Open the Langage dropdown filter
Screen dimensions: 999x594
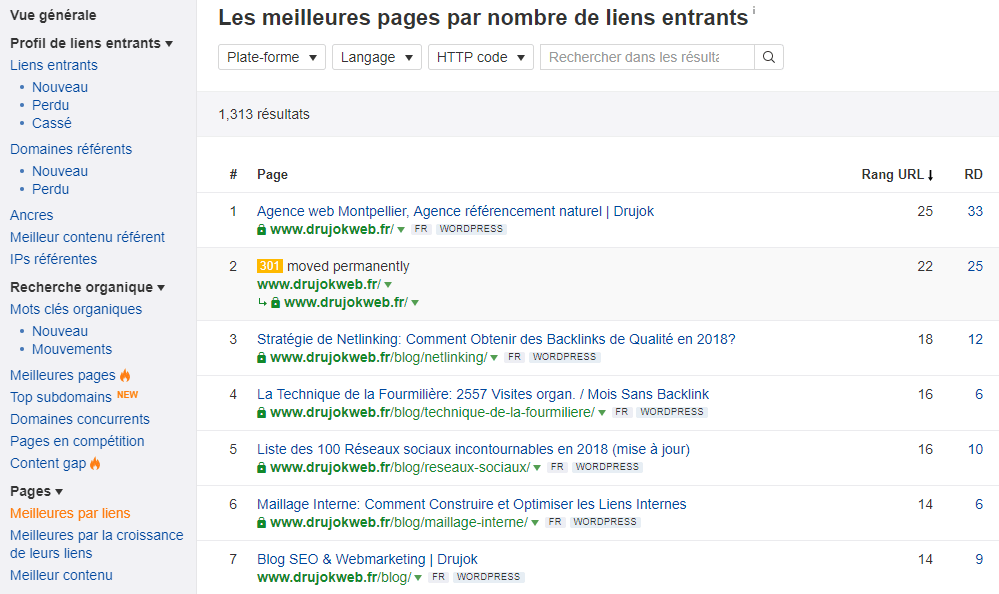tap(377, 57)
